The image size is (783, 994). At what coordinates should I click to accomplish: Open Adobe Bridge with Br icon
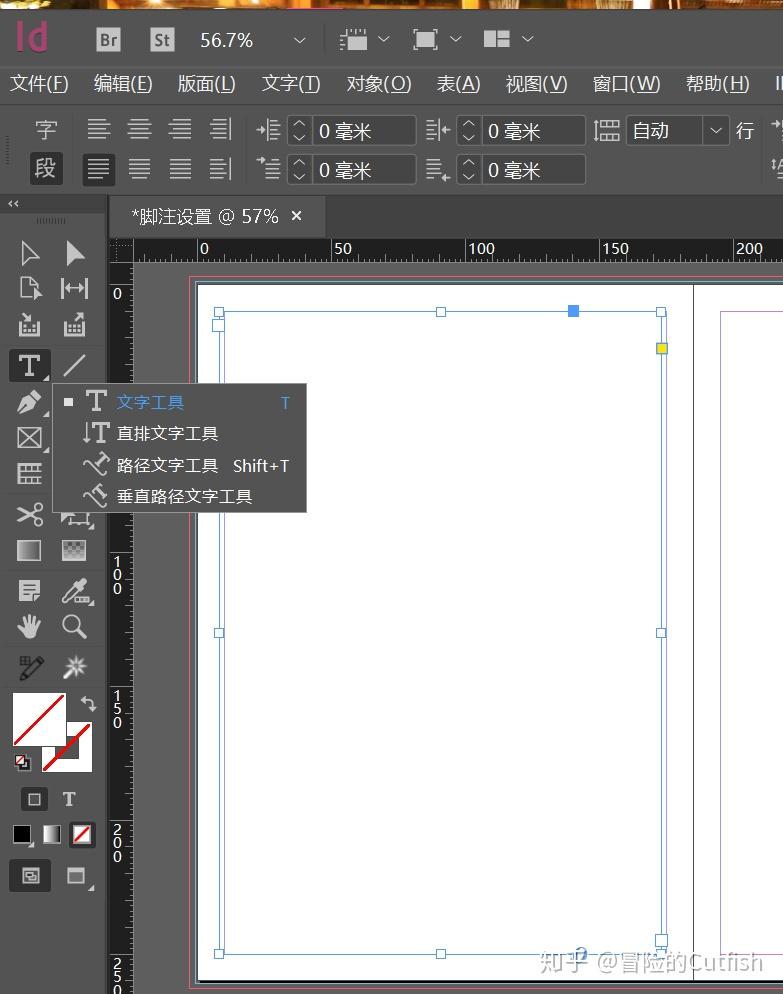pyautogui.click(x=108, y=40)
